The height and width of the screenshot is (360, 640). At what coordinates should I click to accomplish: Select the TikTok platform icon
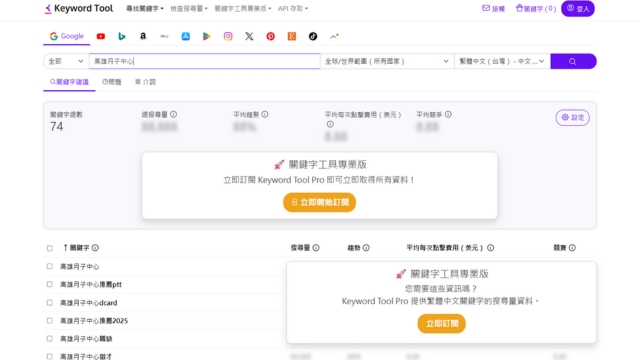[313, 36]
